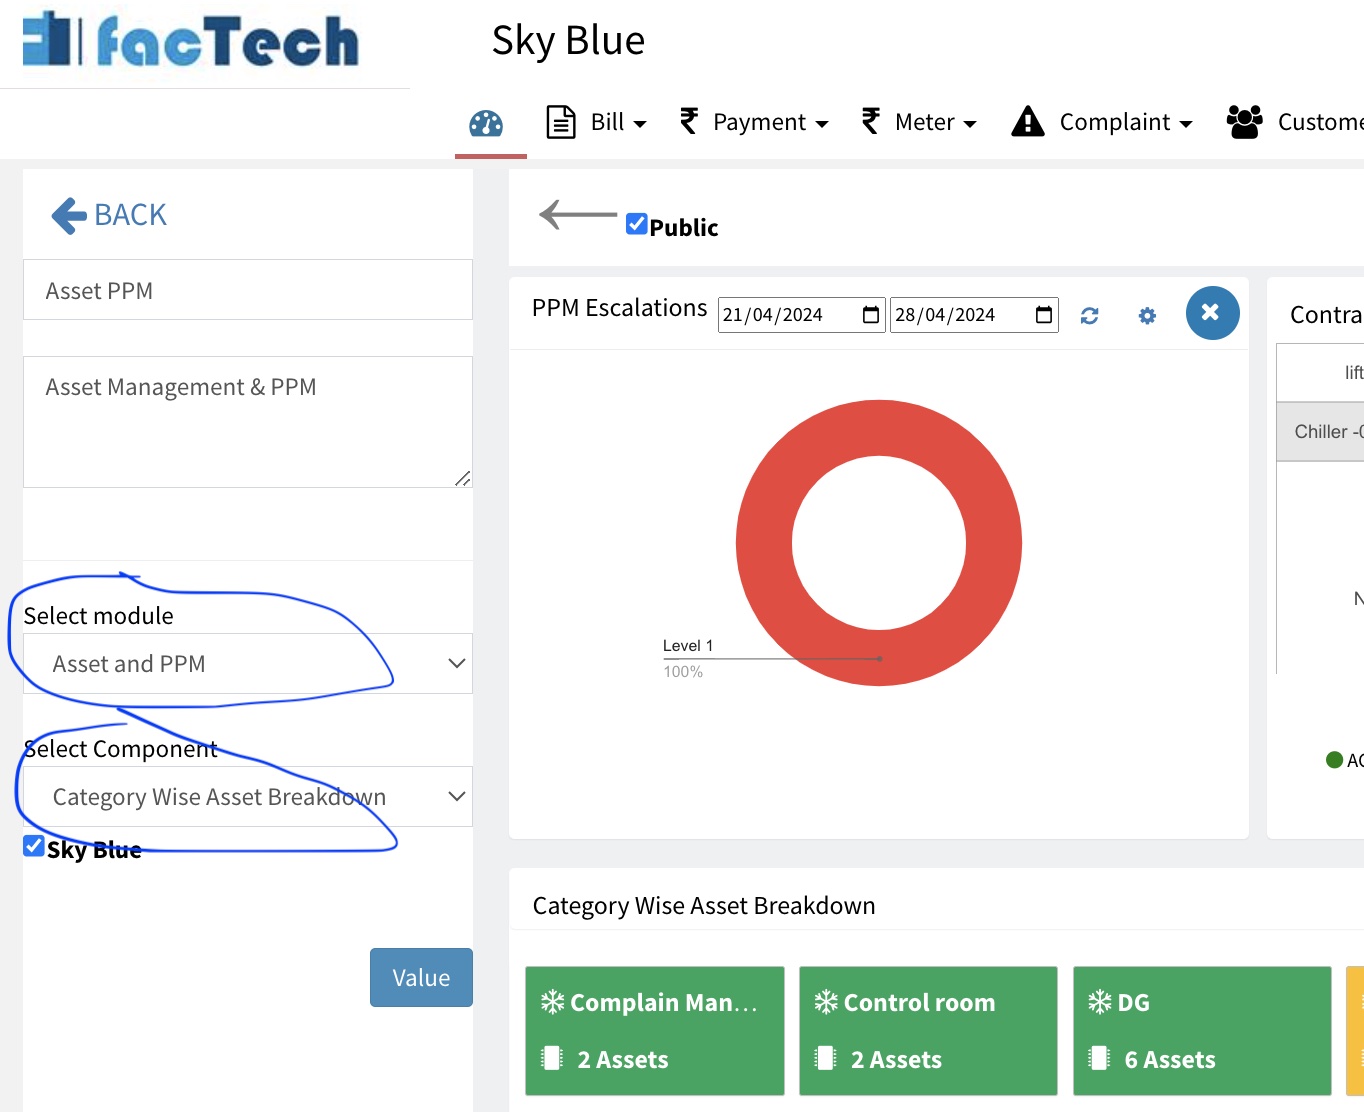This screenshot has height=1112, width=1364.
Task: Click the BACK link in the sidebar
Action: [x=108, y=214]
